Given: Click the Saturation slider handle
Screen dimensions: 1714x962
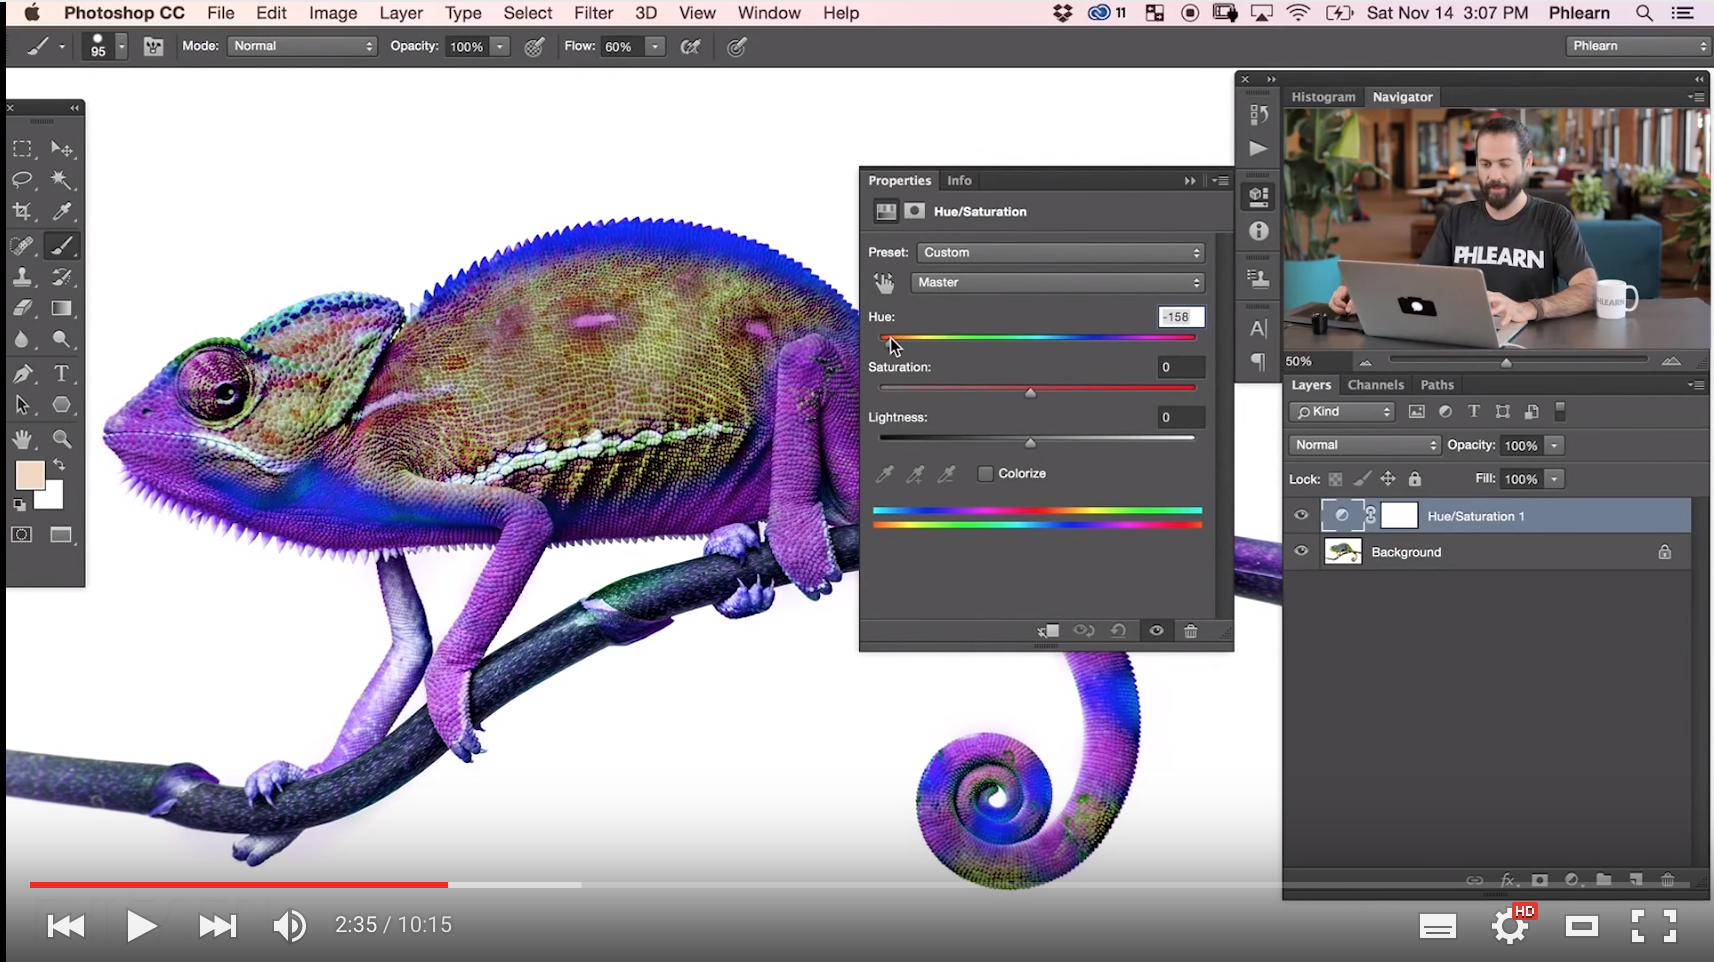Looking at the screenshot, I should coord(1030,393).
